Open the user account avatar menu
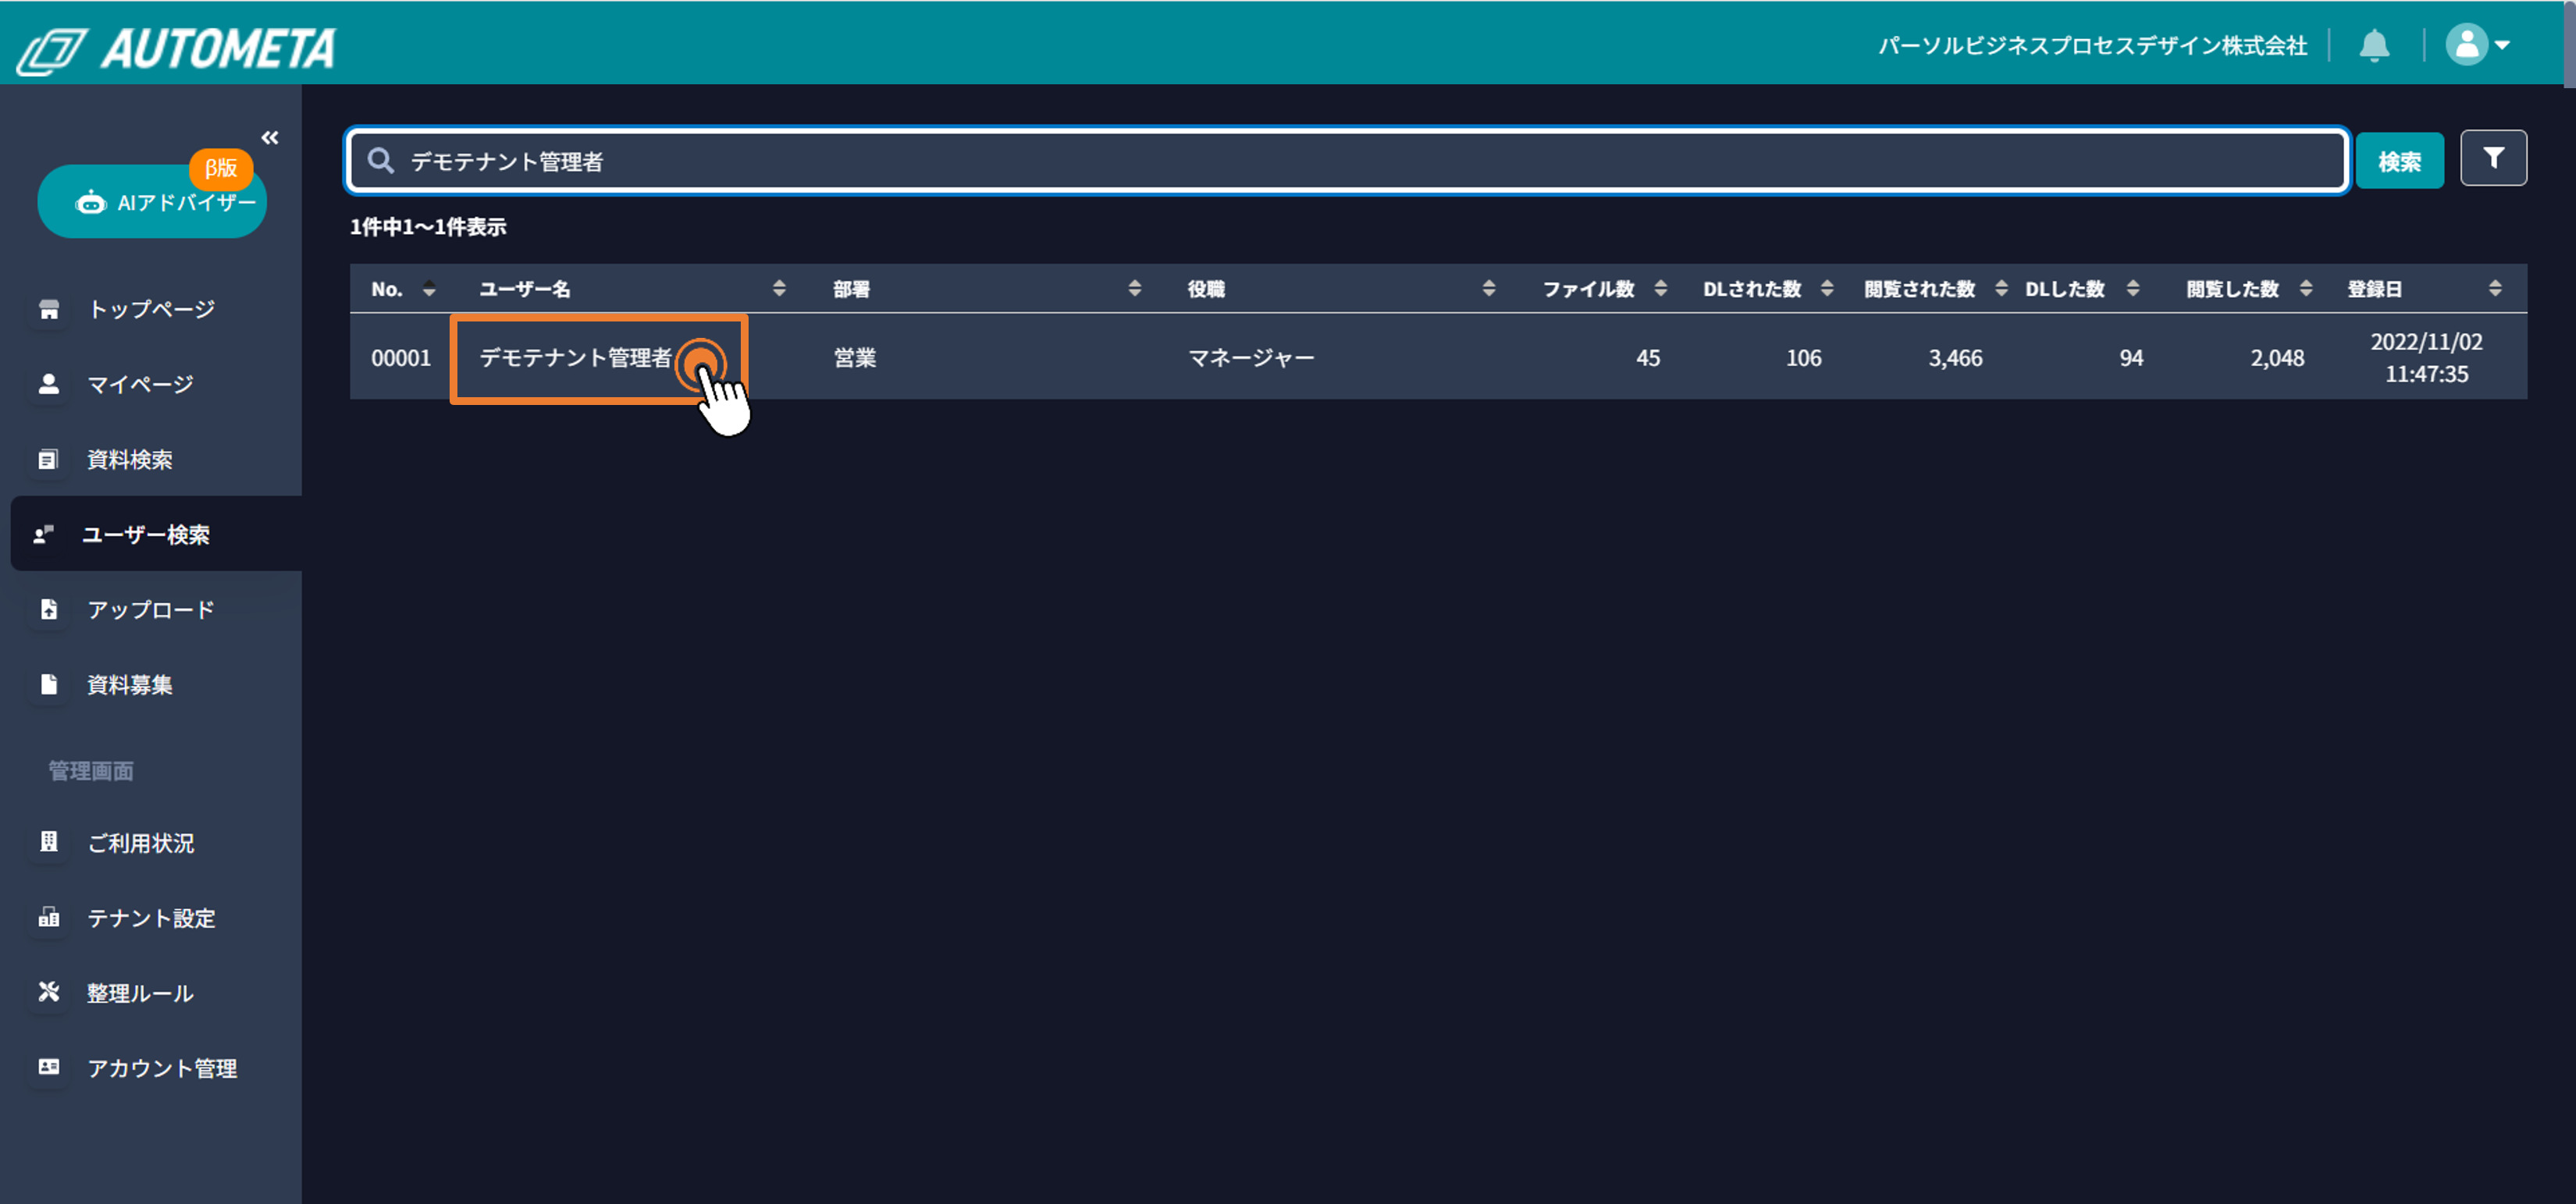The image size is (2576, 1204). [2477, 45]
